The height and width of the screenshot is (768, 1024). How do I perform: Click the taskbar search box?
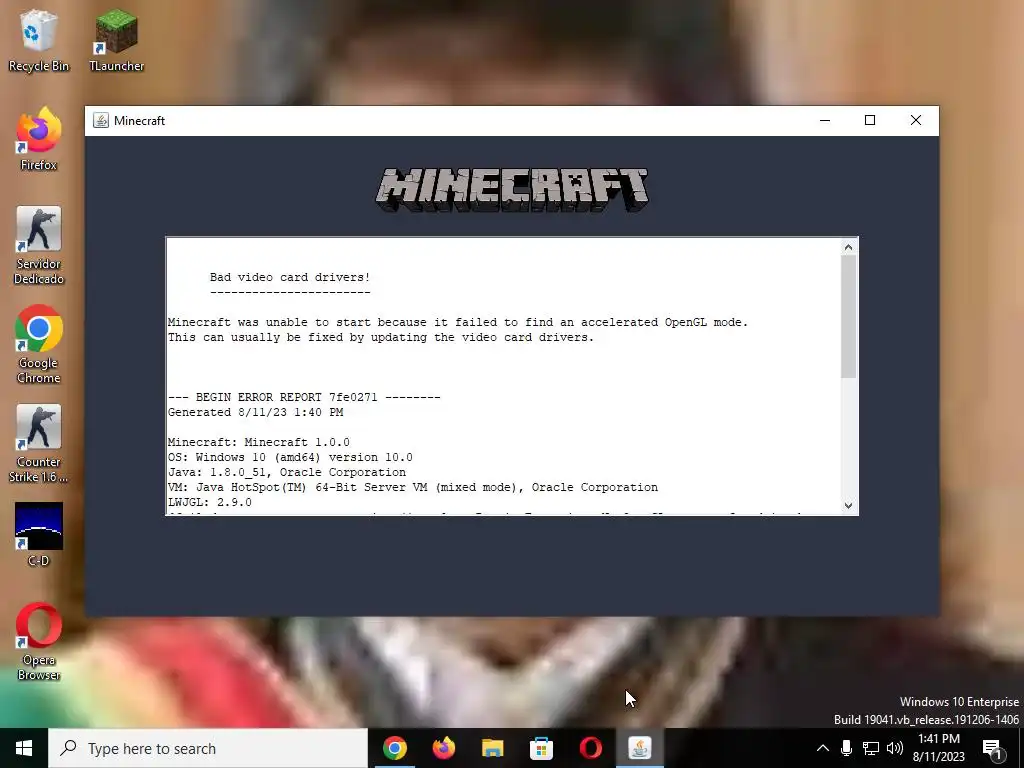[208, 748]
